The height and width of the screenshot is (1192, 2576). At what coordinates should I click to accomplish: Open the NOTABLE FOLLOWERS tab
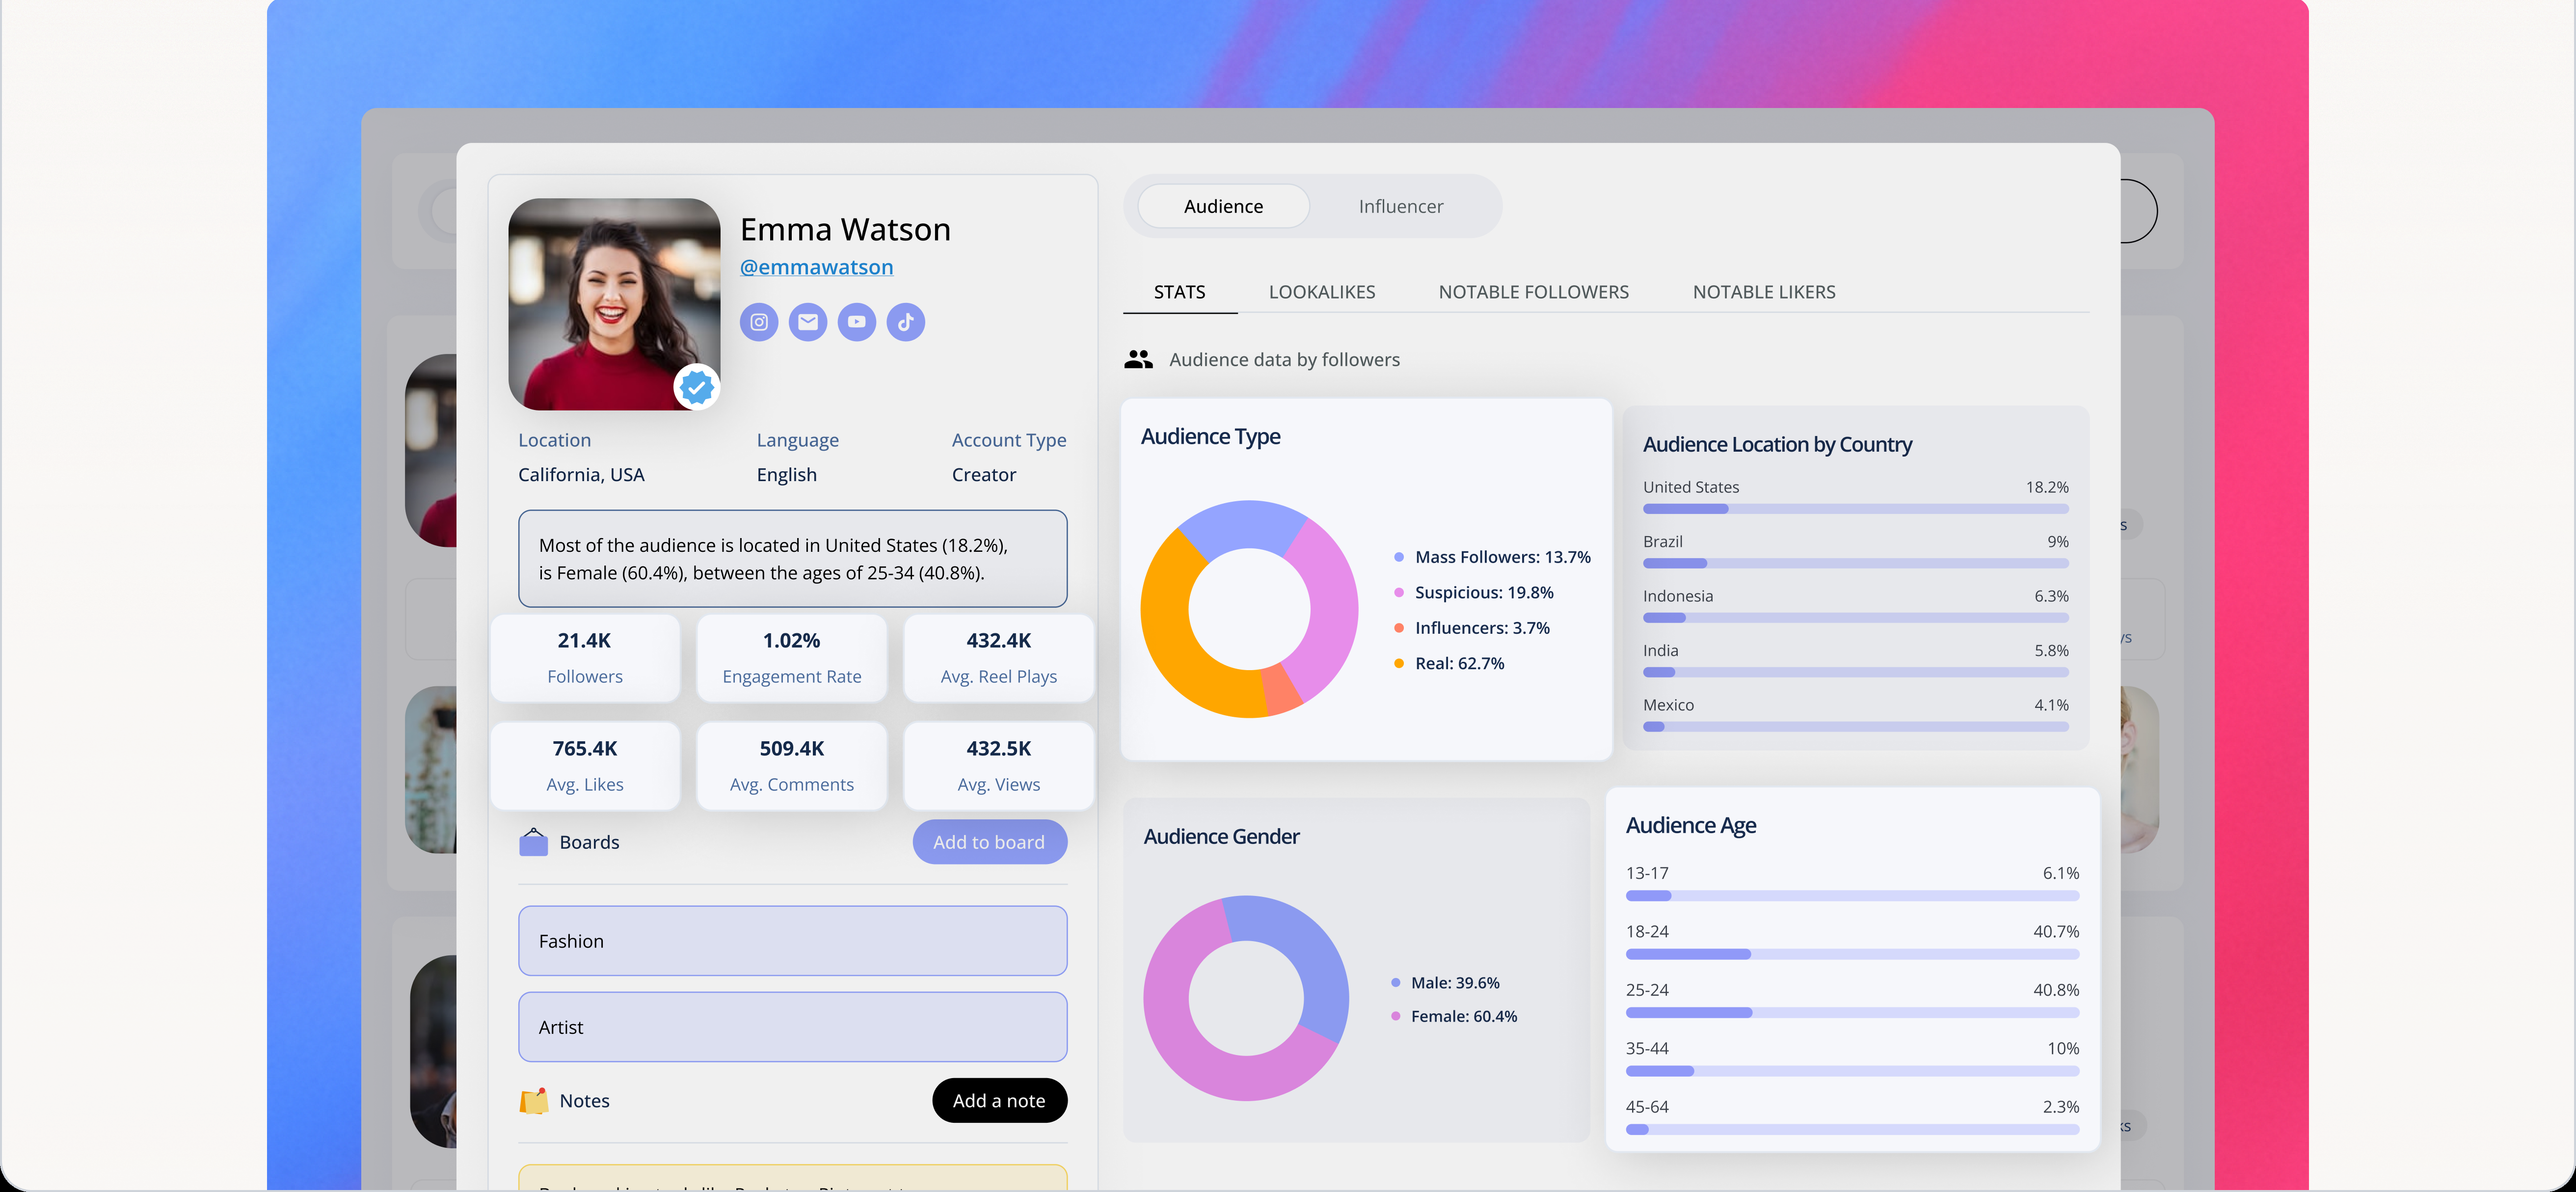click(x=1533, y=292)
